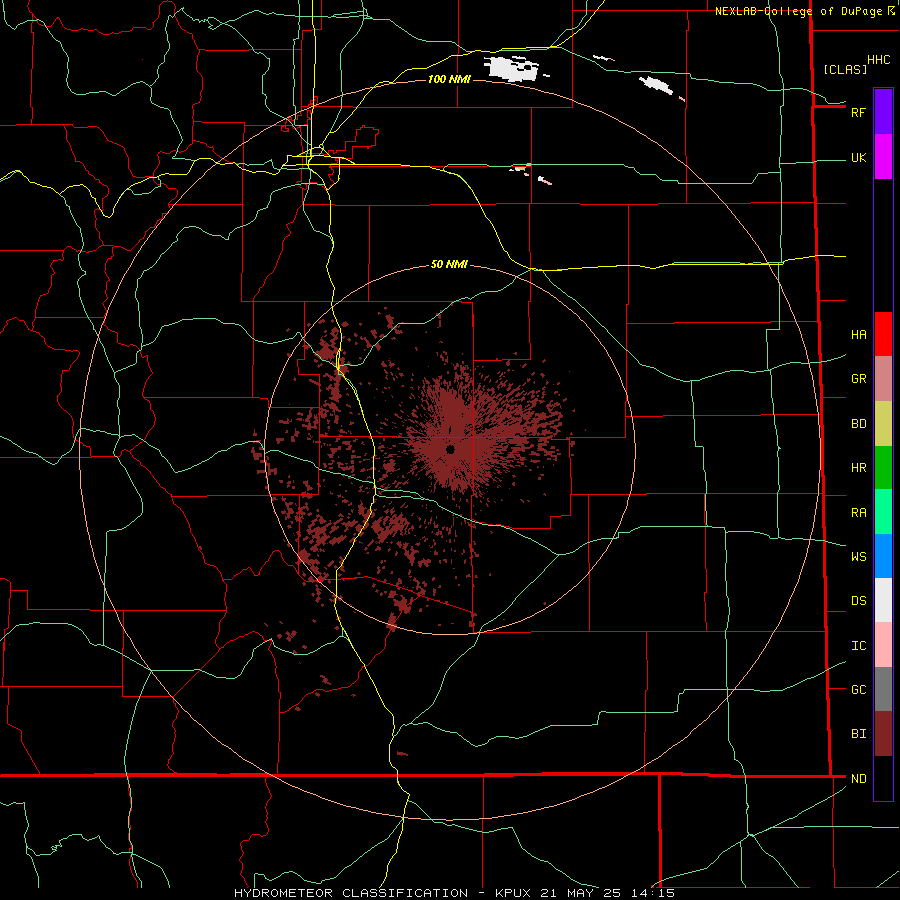The height and width of the screenshot is (900, 900).
Task: Click the WS legend label
Action: coord(858,556)
